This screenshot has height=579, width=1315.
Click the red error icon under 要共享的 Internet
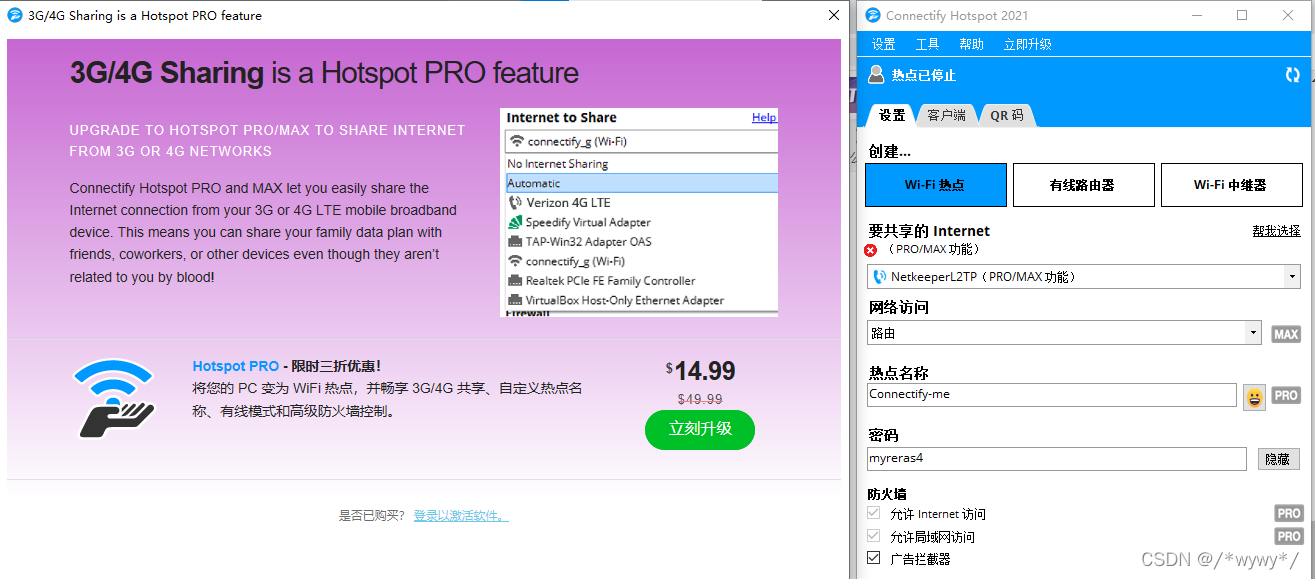870,249
